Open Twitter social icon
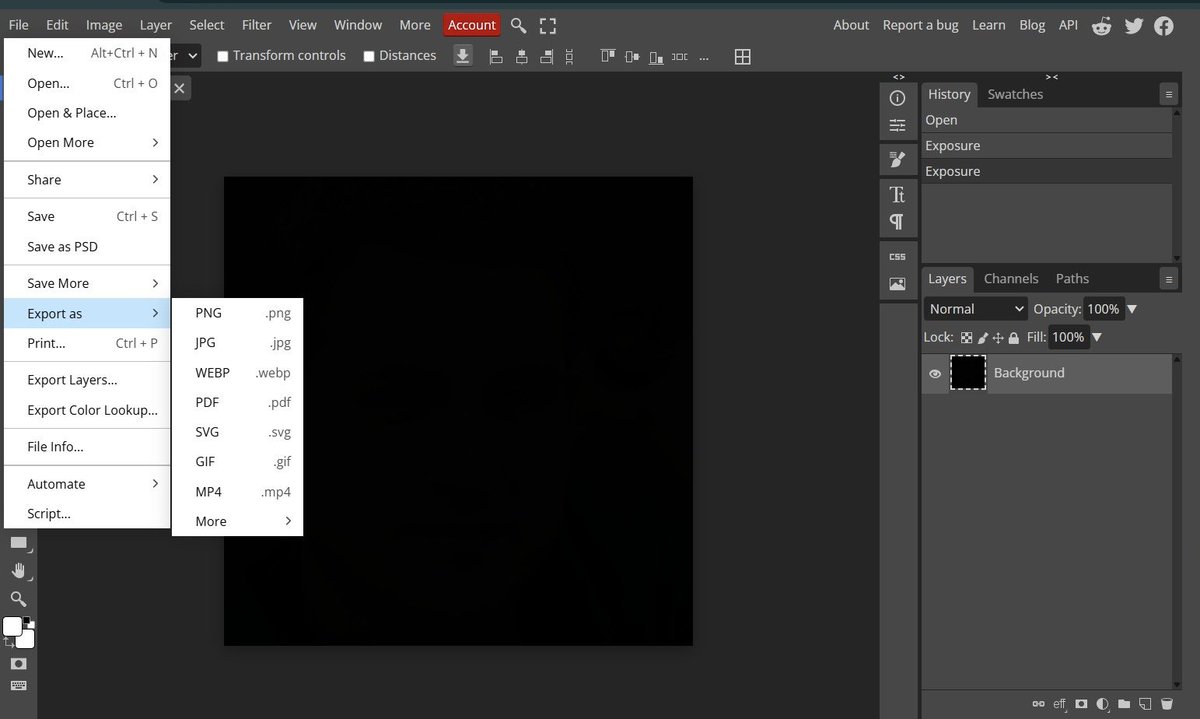Image resolution: width=1200 pixels, height=719 pixels. click(x=1133, y=26)
